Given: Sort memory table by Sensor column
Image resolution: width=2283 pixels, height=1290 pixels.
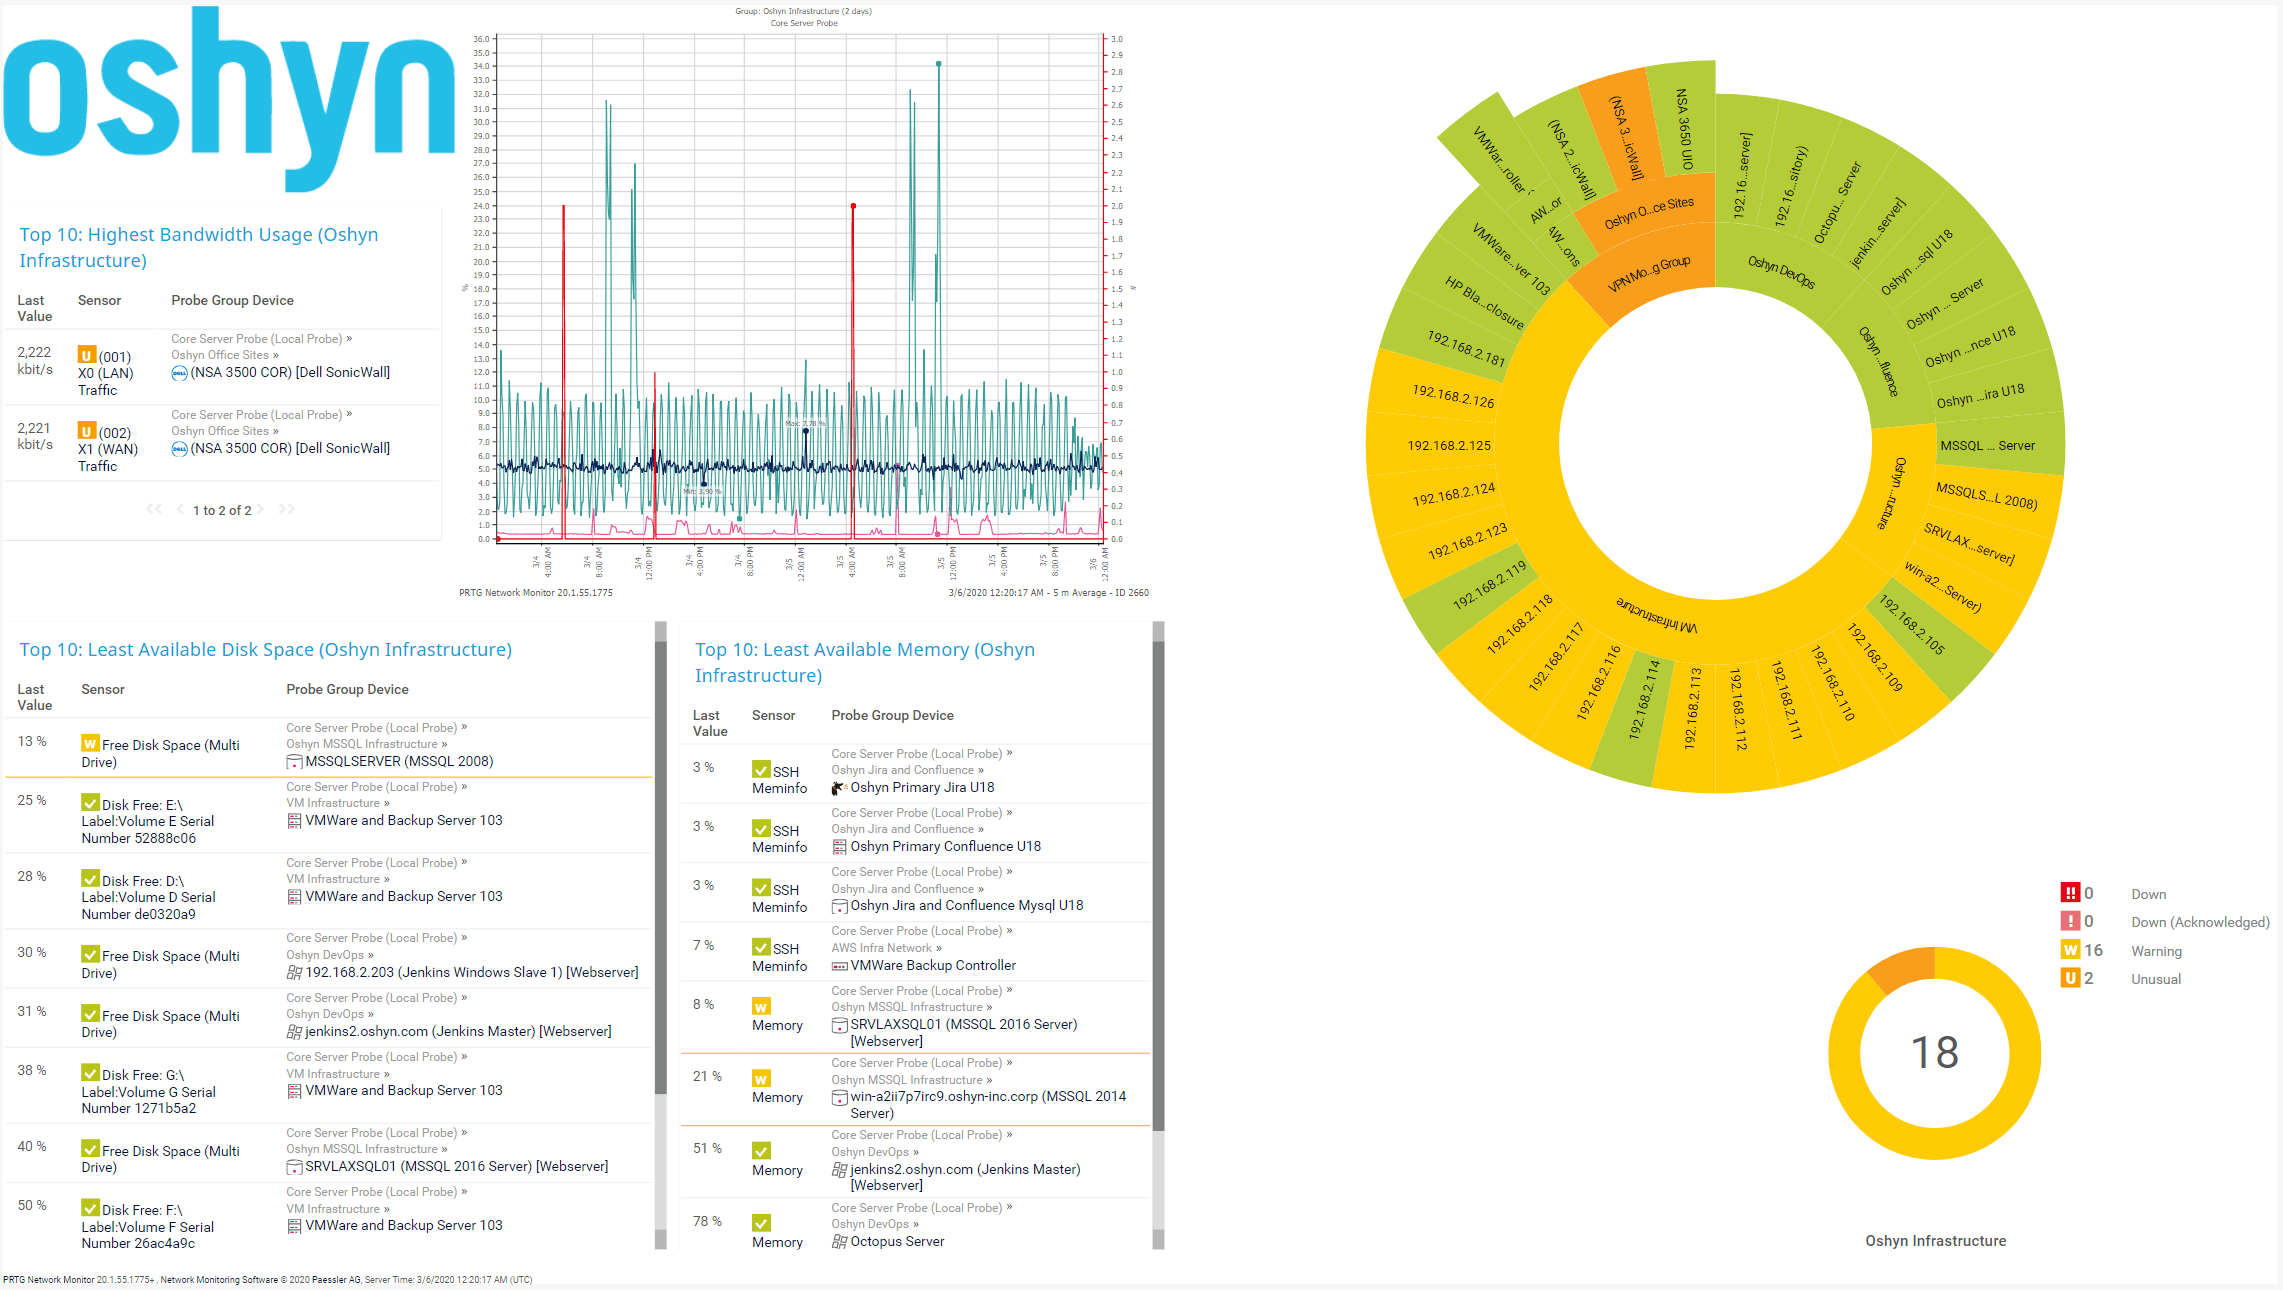Looking at the screenshot, I should (x=773, y=715).
